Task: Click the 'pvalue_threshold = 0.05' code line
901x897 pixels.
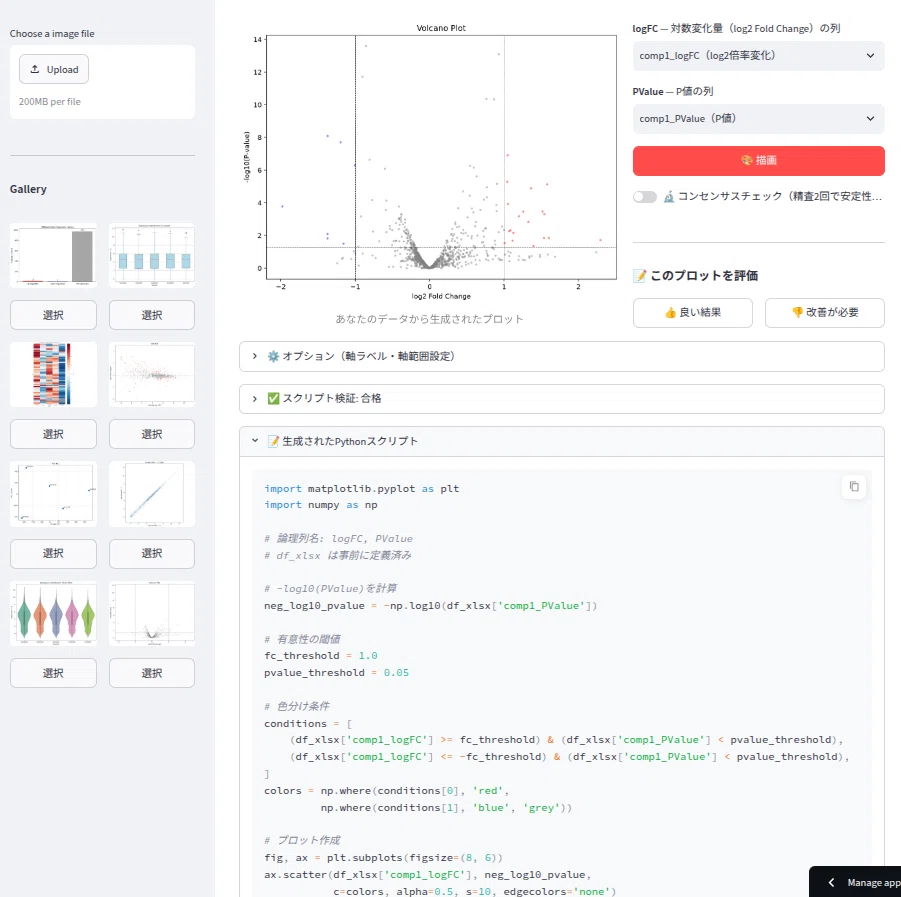Action: pyautogui.click(x=336, y=672)
